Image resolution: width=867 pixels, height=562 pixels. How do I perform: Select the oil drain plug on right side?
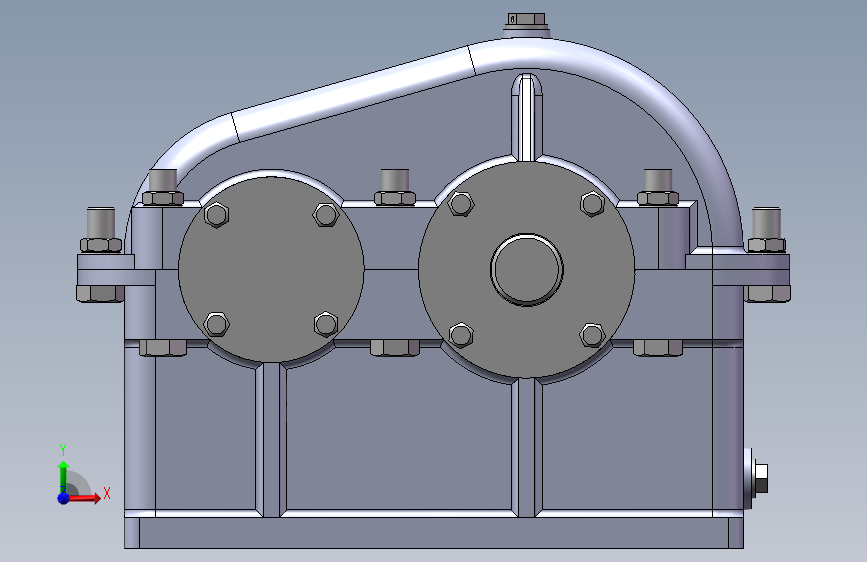coord(758,479)
